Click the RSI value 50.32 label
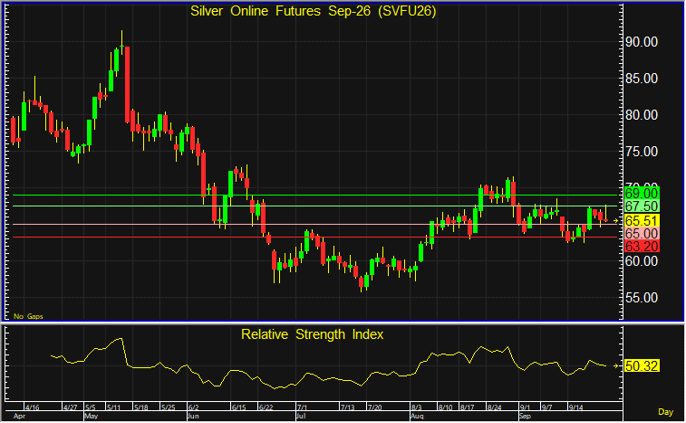The height and width of the screenshot is (423, 686). pos(641,366)
